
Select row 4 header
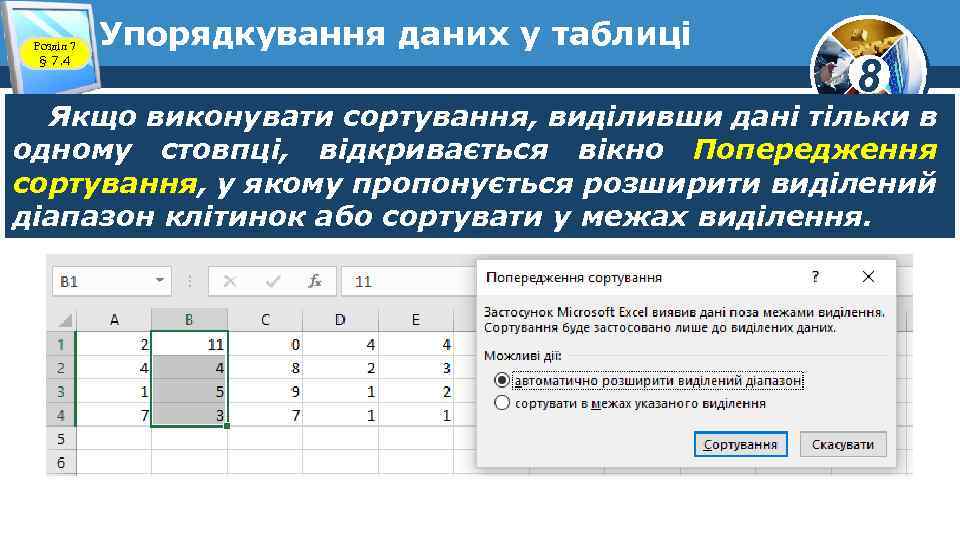click(x=61, y=415)
